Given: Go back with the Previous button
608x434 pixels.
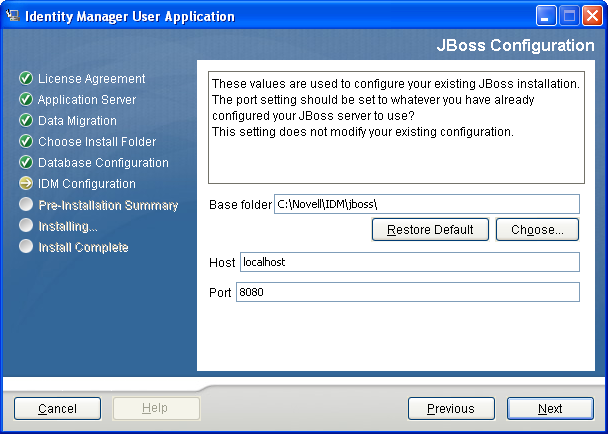Looking at the screenshot, I should [451, 408].
